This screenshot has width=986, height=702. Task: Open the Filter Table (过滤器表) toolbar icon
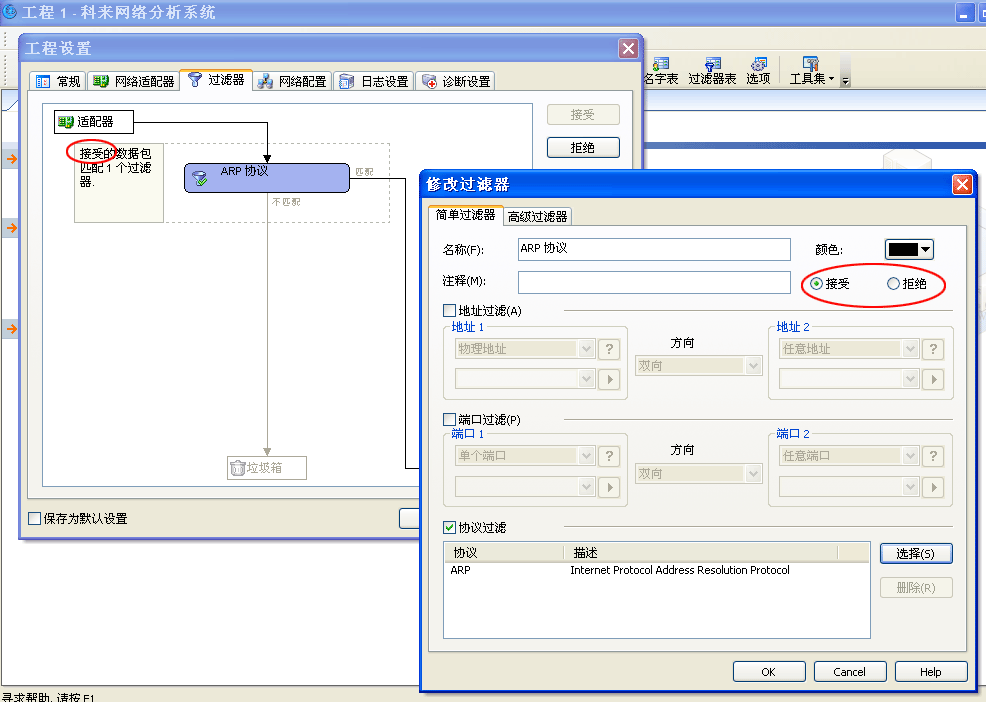coord(712,70)
